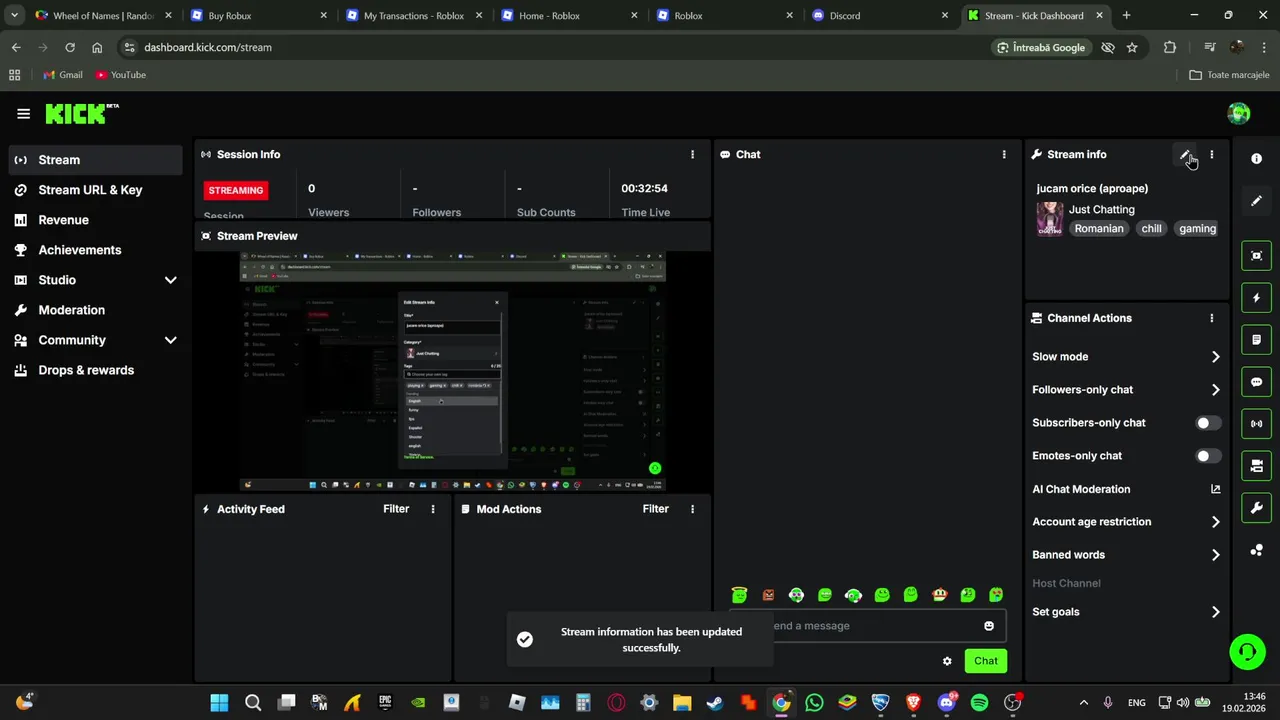This screenshot has height=720, width=1280.
Task: Open the emoji picker in message box
Action: point(989,626)
